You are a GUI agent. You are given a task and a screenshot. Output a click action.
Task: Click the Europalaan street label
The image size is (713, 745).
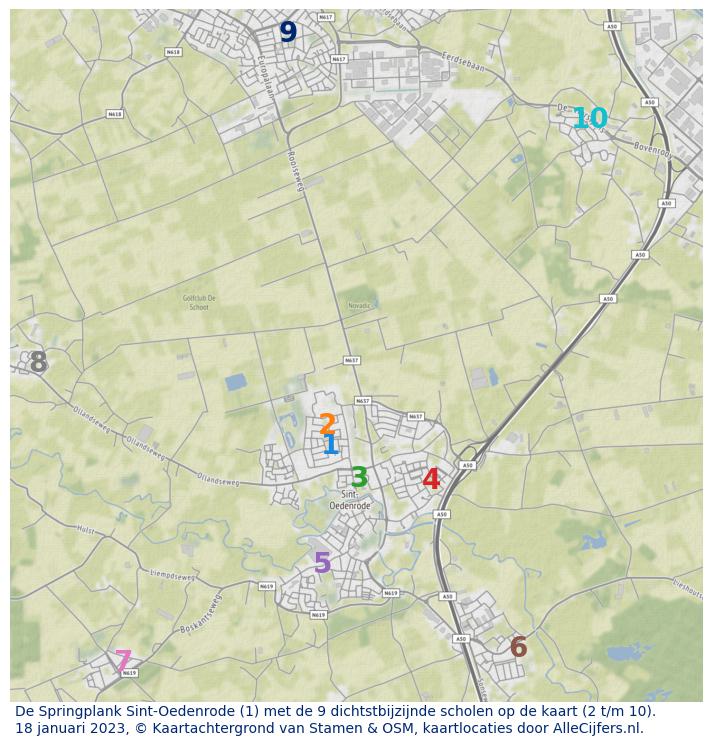[x=265, y=75]
